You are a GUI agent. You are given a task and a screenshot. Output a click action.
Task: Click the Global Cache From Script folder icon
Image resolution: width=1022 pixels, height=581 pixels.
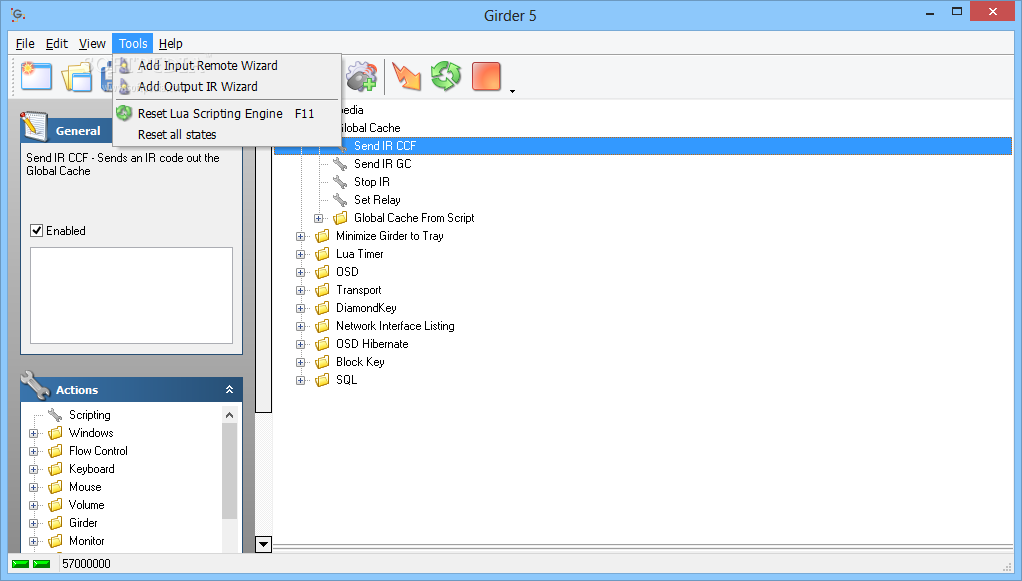point(340,218)
